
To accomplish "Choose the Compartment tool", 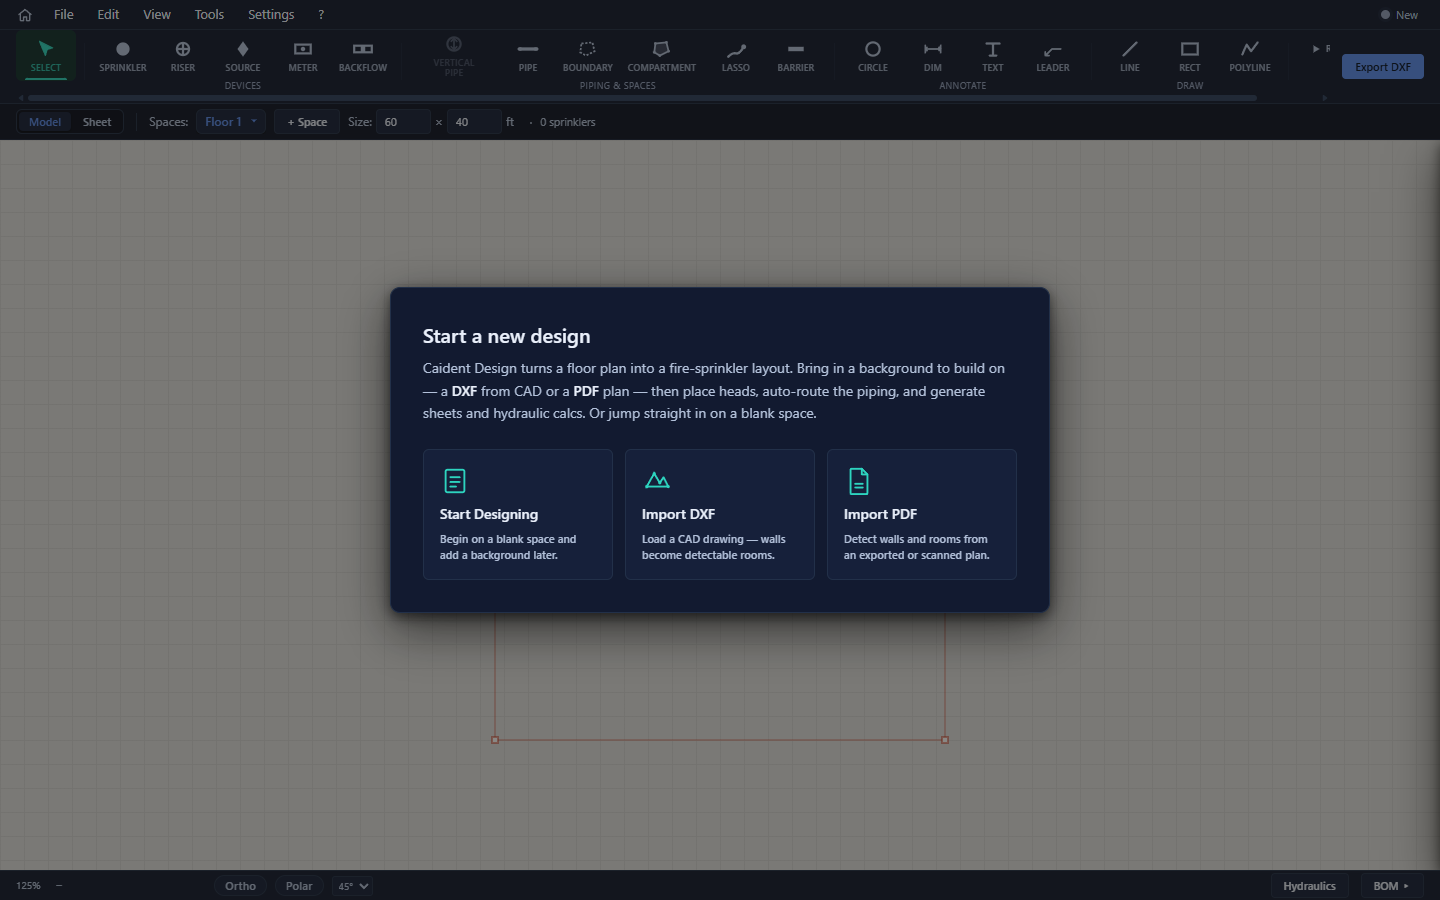I will tap(662, 56).
